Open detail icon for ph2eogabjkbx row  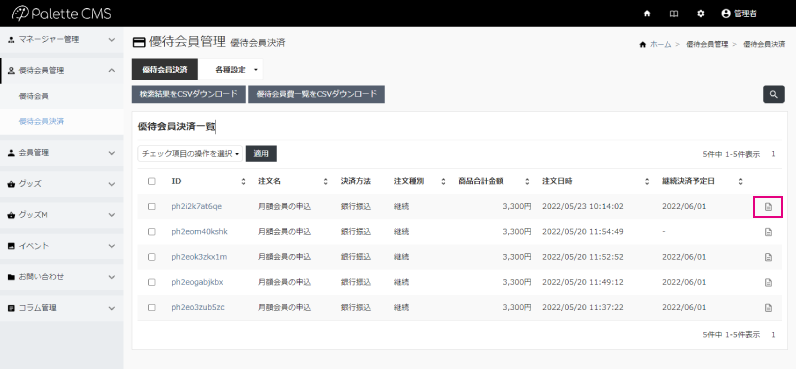point(768,282)
